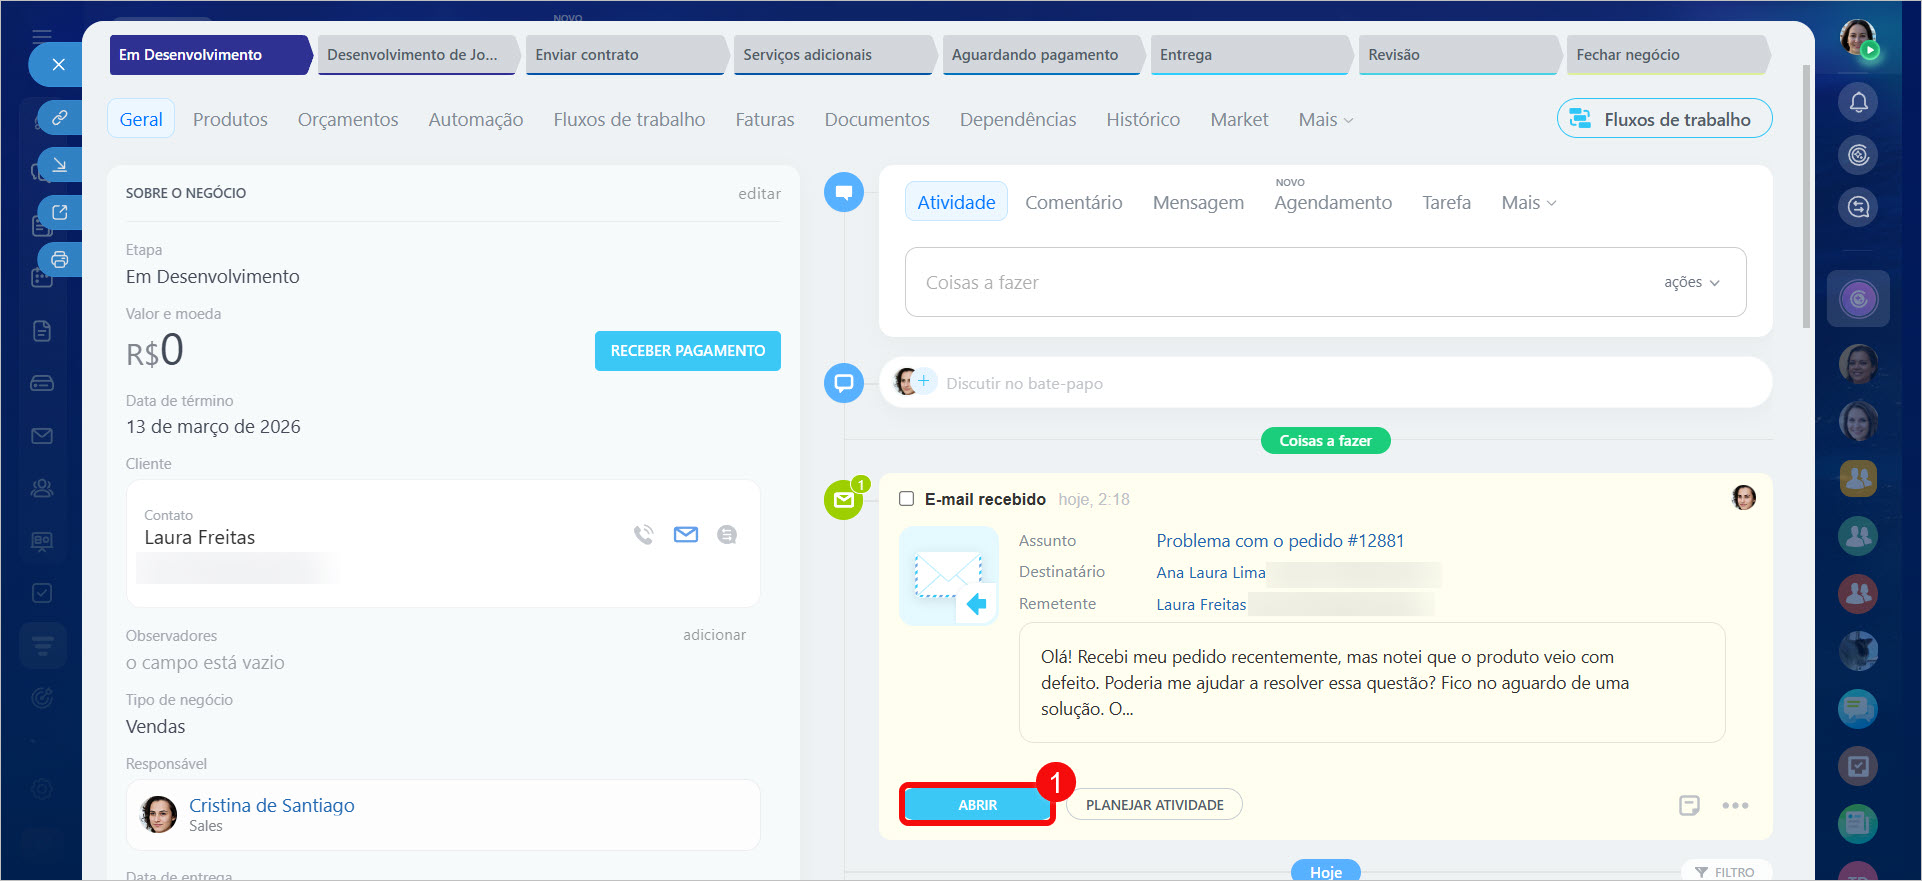Screen dimensions: 1922x881
Task: Click the ABRIR button on the email
Action: (976, 805)
